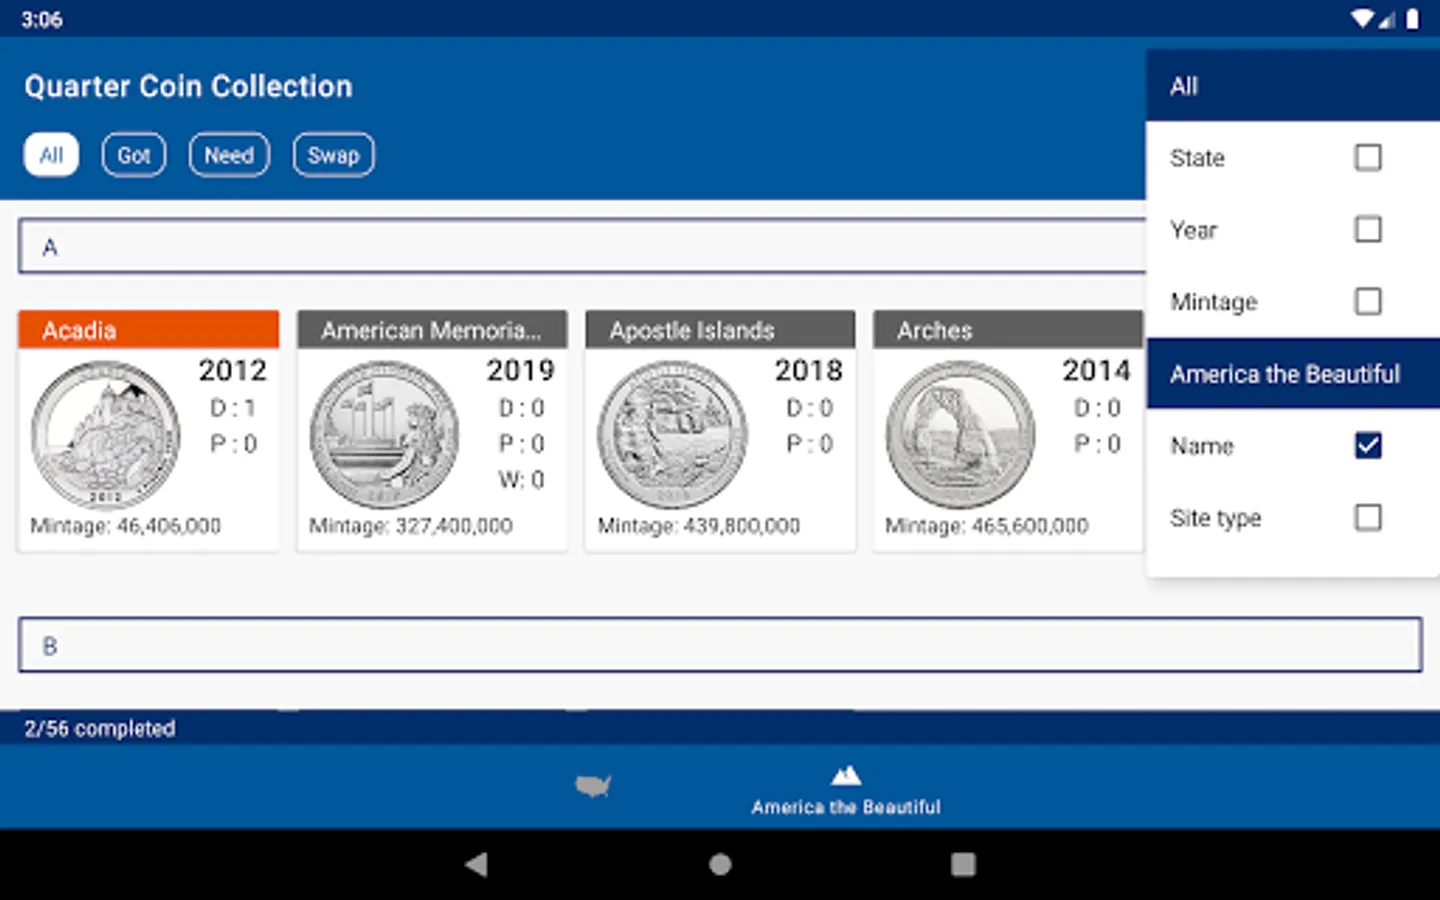The height and width of the screenshot is (900, 1440).
Task: Choose the Name menu label
Action: pos(1202,446)
